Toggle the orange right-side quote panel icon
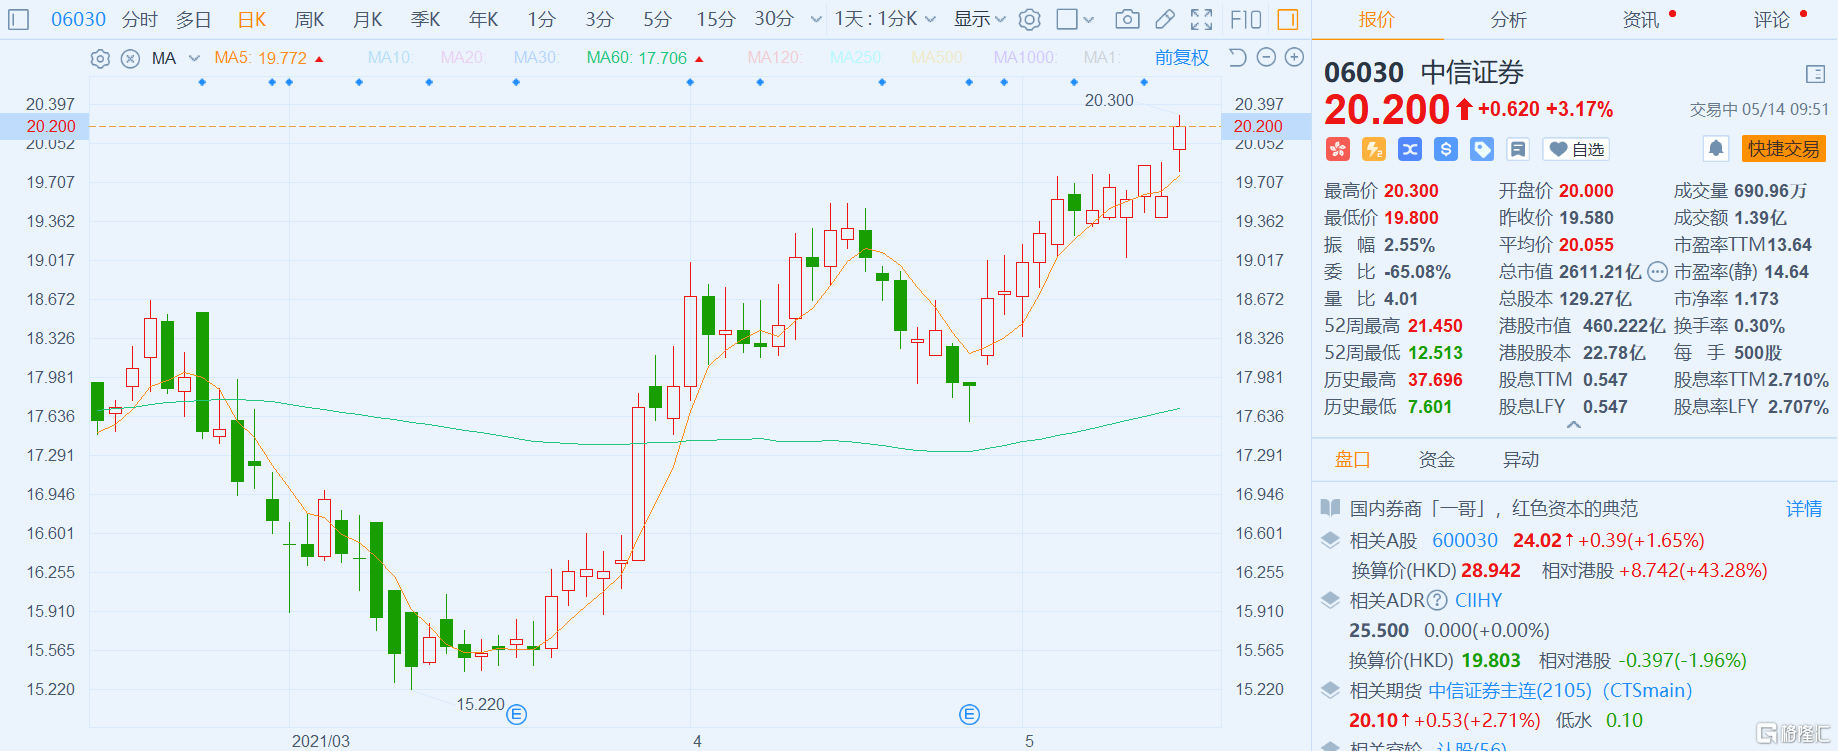Screen dimensions: 1838x751 1288,19
